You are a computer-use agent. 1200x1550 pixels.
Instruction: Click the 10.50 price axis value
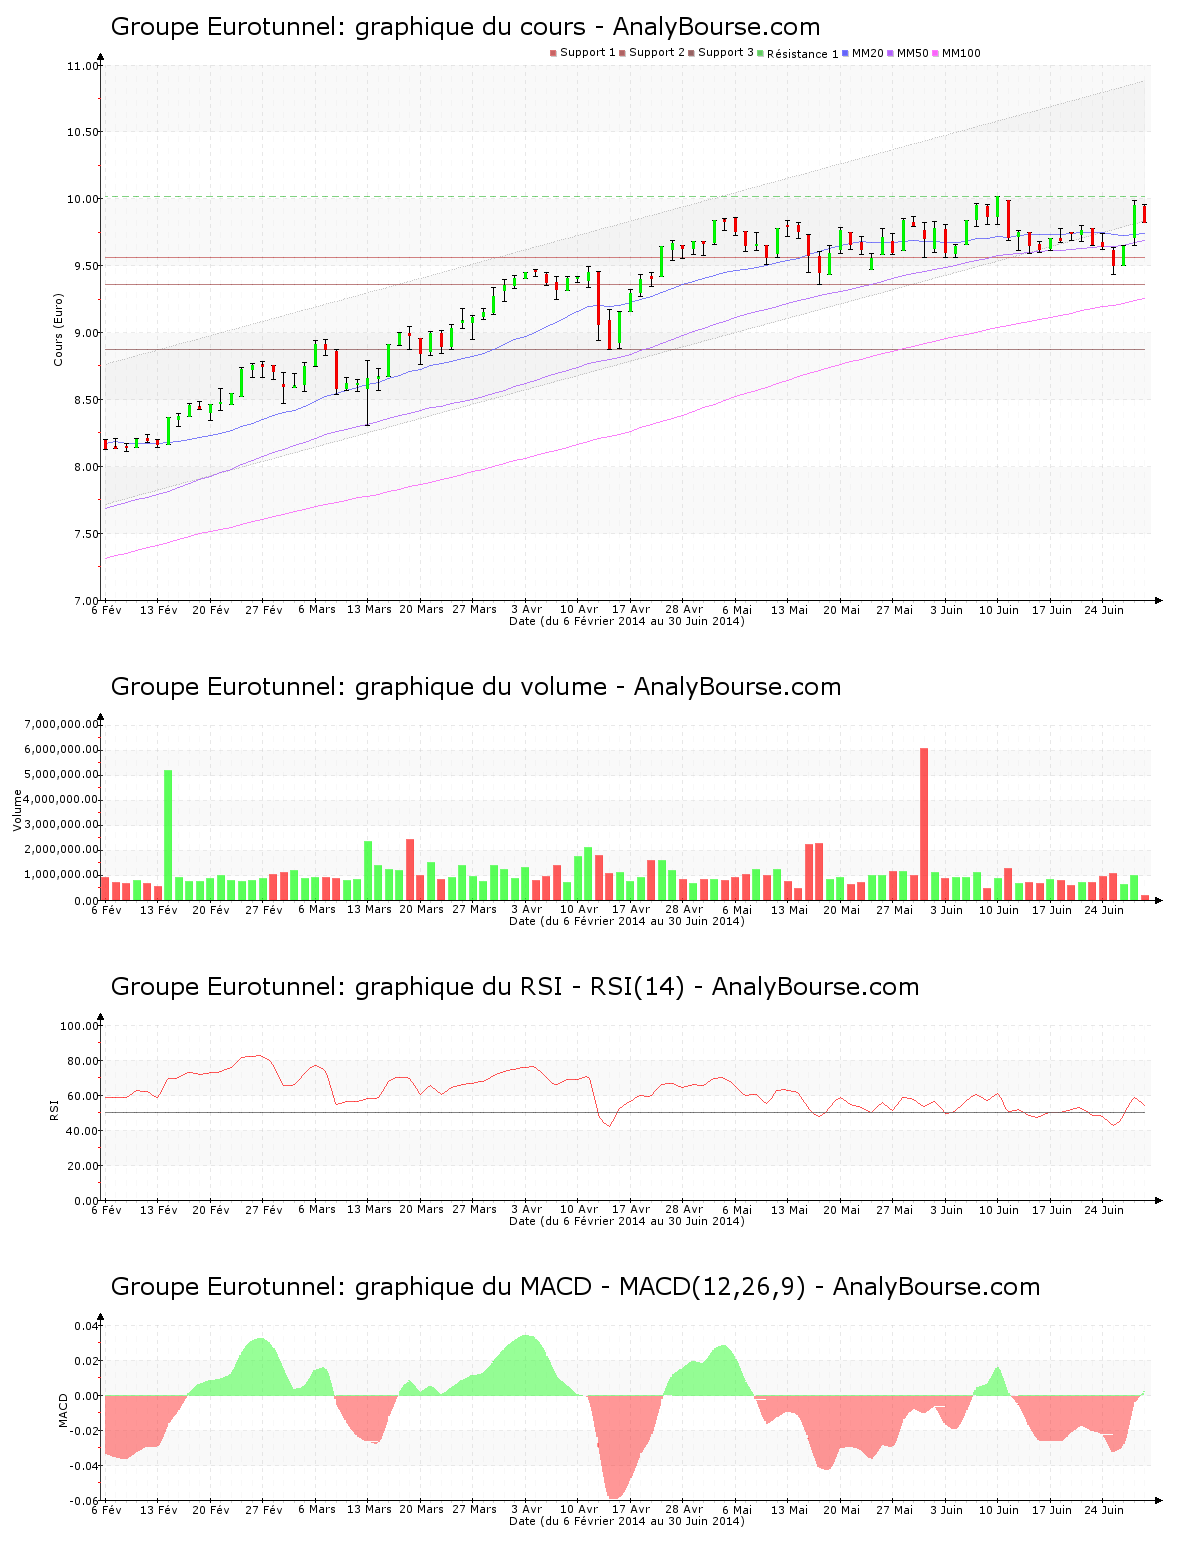tap(82, 132)
